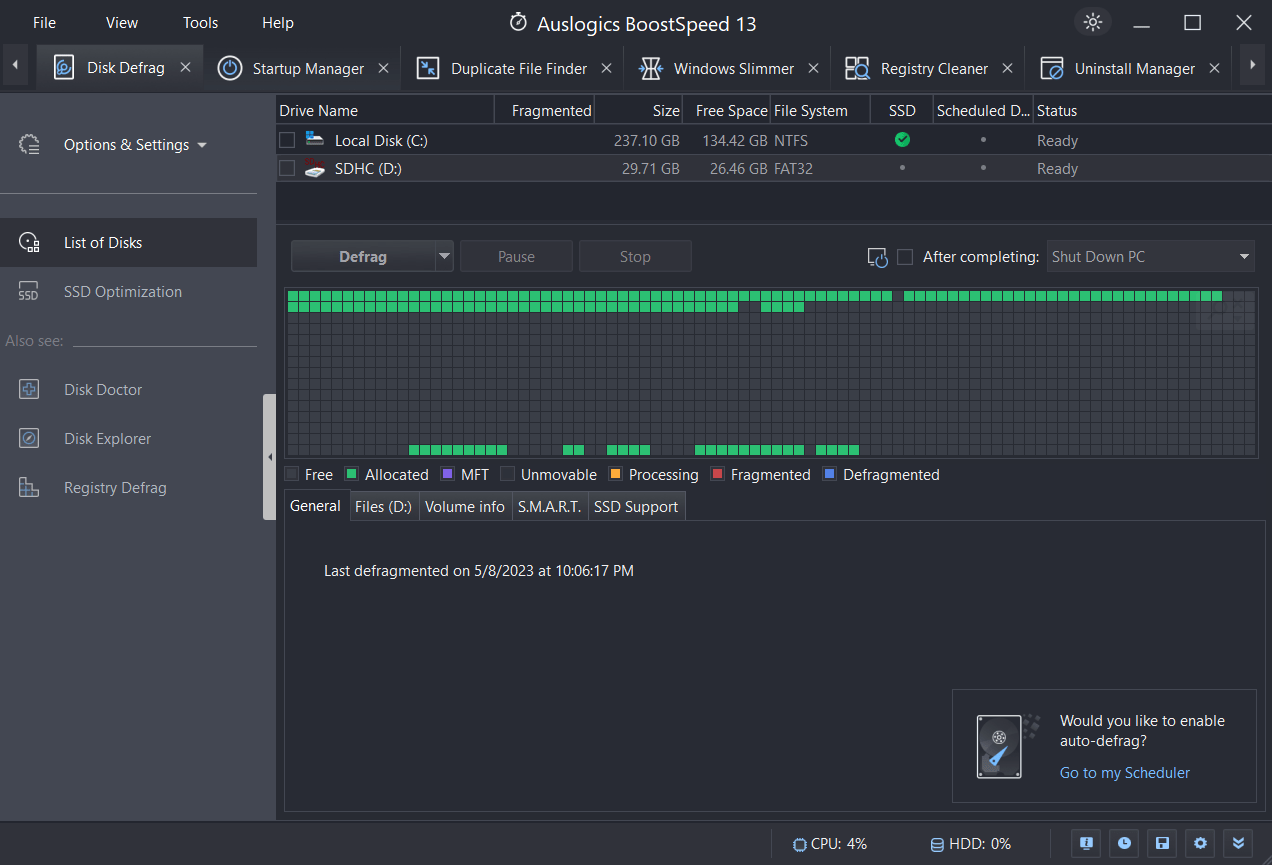The image size is (1272, 865).
Task: Open SSD Optimization in the sidebar
Action: pos(123,291)
